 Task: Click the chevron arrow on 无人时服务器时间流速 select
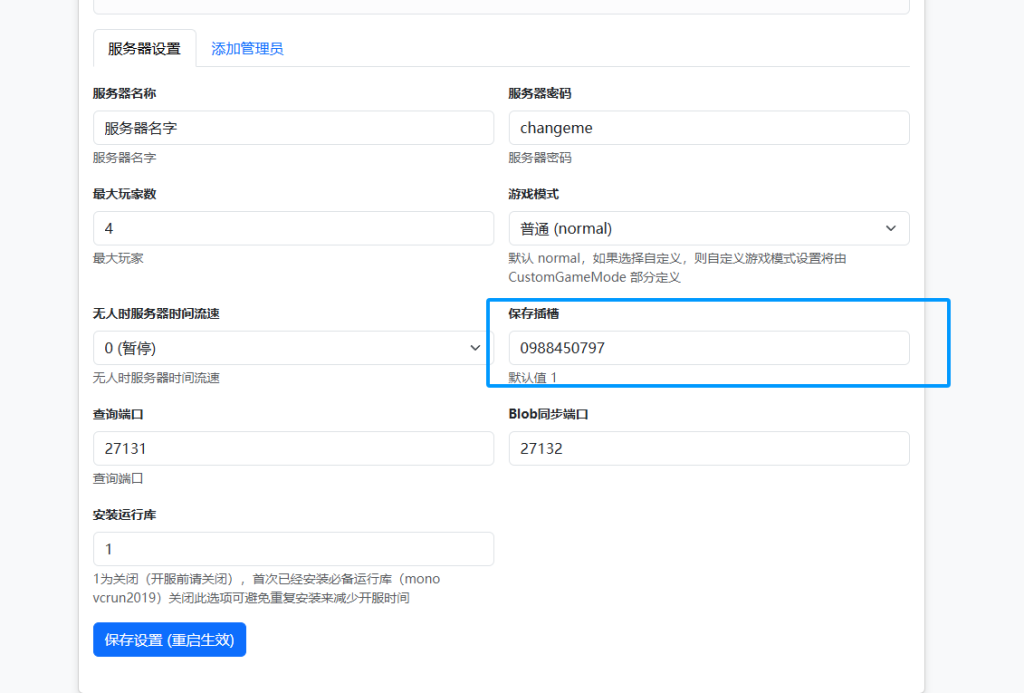pos(475,348)
